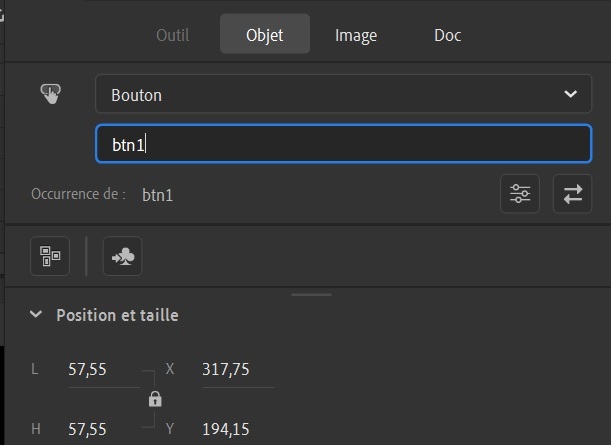Click the width value 57,55 next to L

[x=88, y=369]
